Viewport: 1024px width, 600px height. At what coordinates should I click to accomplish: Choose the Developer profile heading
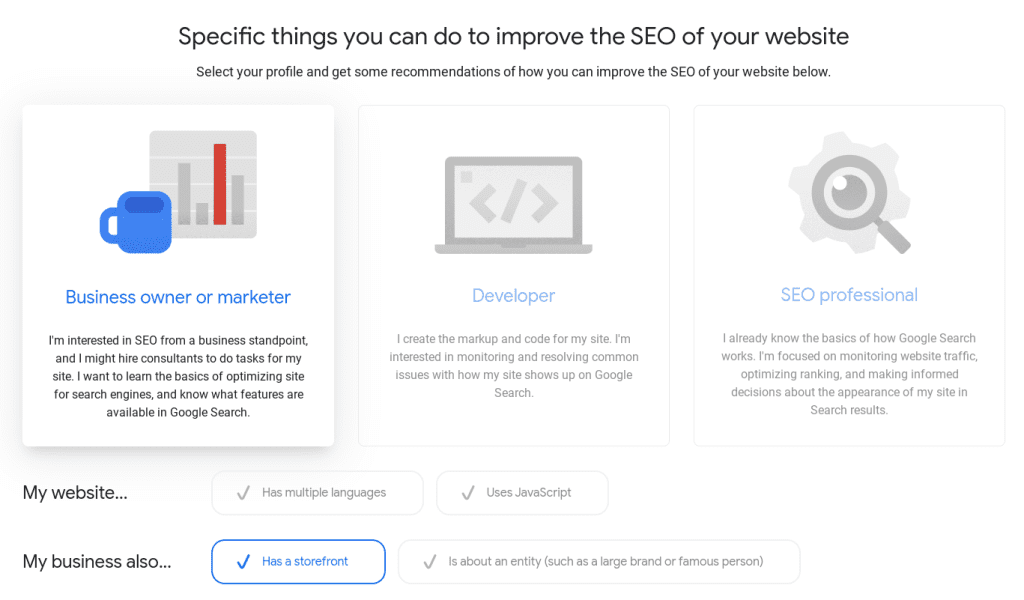point(513,296)
